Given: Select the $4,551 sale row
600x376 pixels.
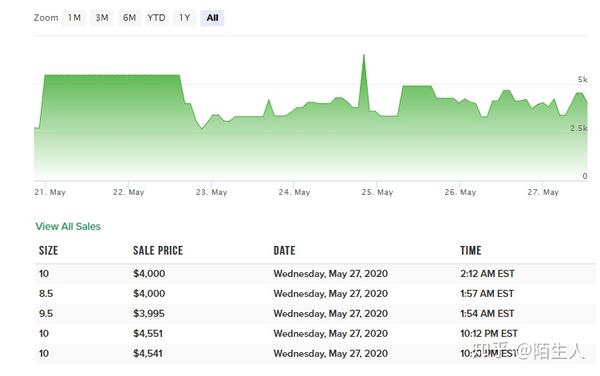Looking at the screenshot, I should (x=315, y=334).
